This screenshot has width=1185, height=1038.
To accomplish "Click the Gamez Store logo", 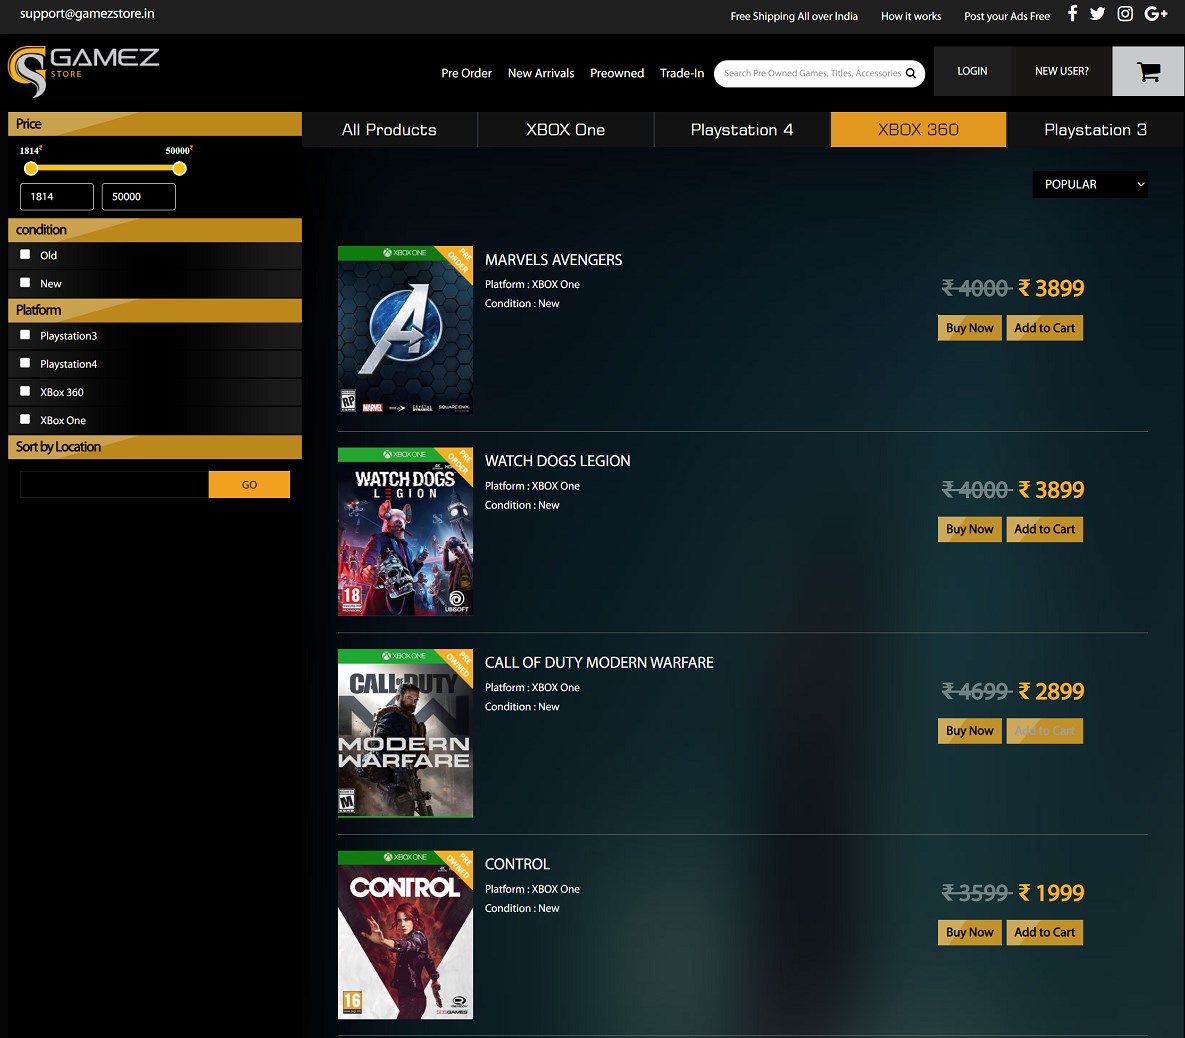I will click(83, 70).
